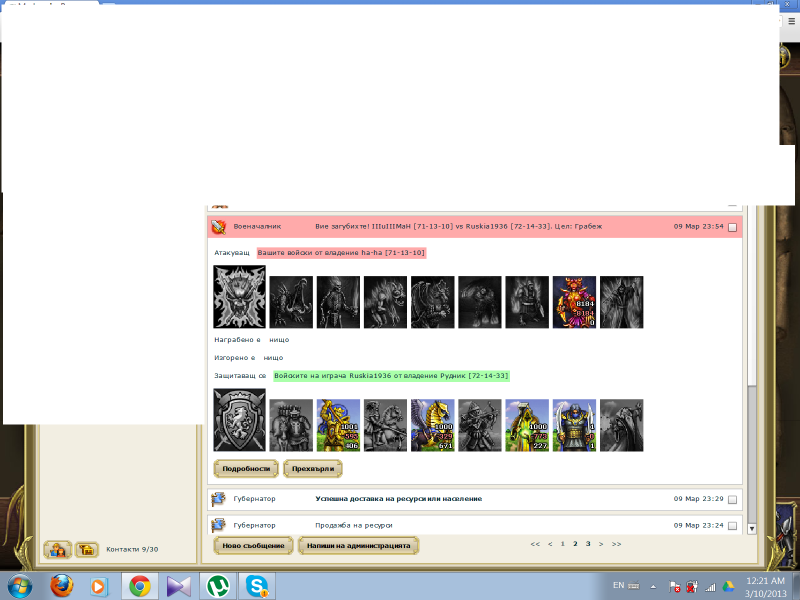Click the governor icon beside 'Успешна доставка'

[x=219, y=498]
